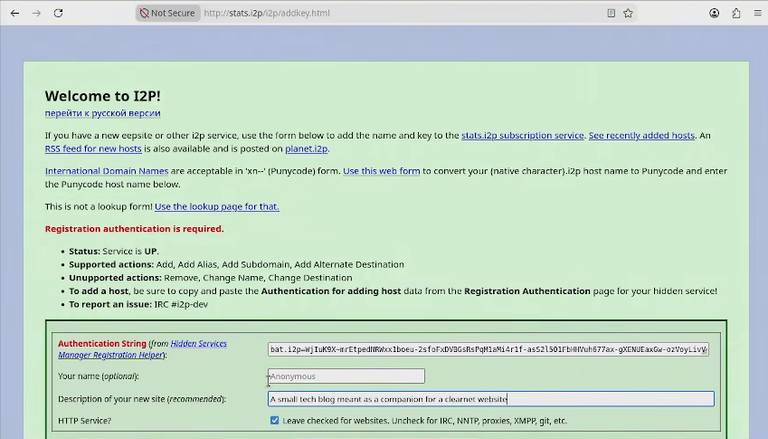Click 'Registration authentication is required.' text
Screen dimensions: 768x439
tap(134, 229)
